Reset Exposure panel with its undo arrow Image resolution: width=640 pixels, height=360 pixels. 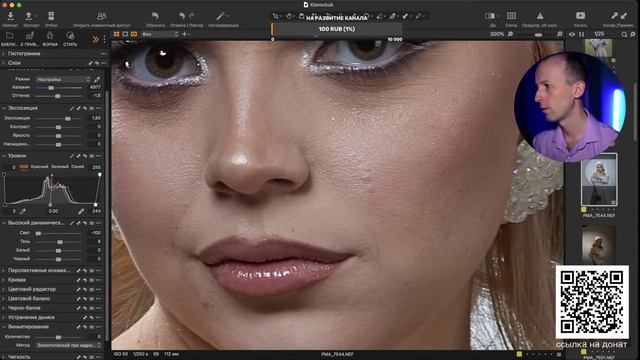85,108
